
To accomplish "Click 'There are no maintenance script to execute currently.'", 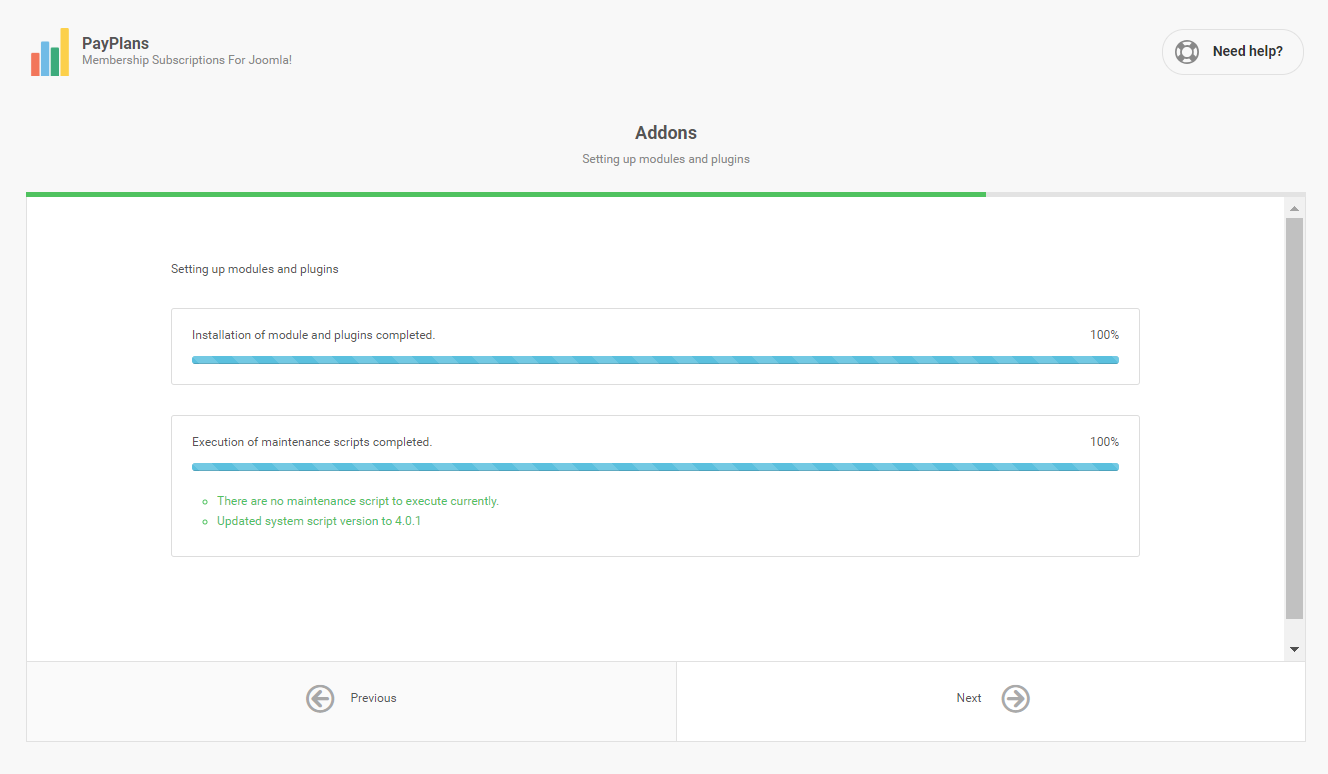I will [x=358, y=501].
